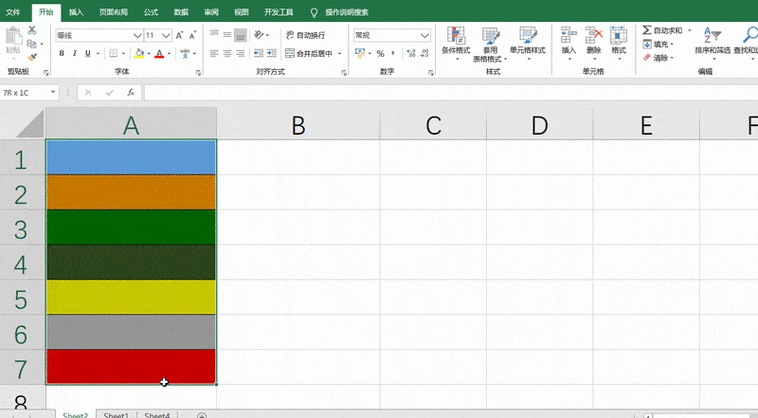The height and width of the screenshot is (418, 758).
Task: Click AutoSum (自动求和)
Action: 662,30
